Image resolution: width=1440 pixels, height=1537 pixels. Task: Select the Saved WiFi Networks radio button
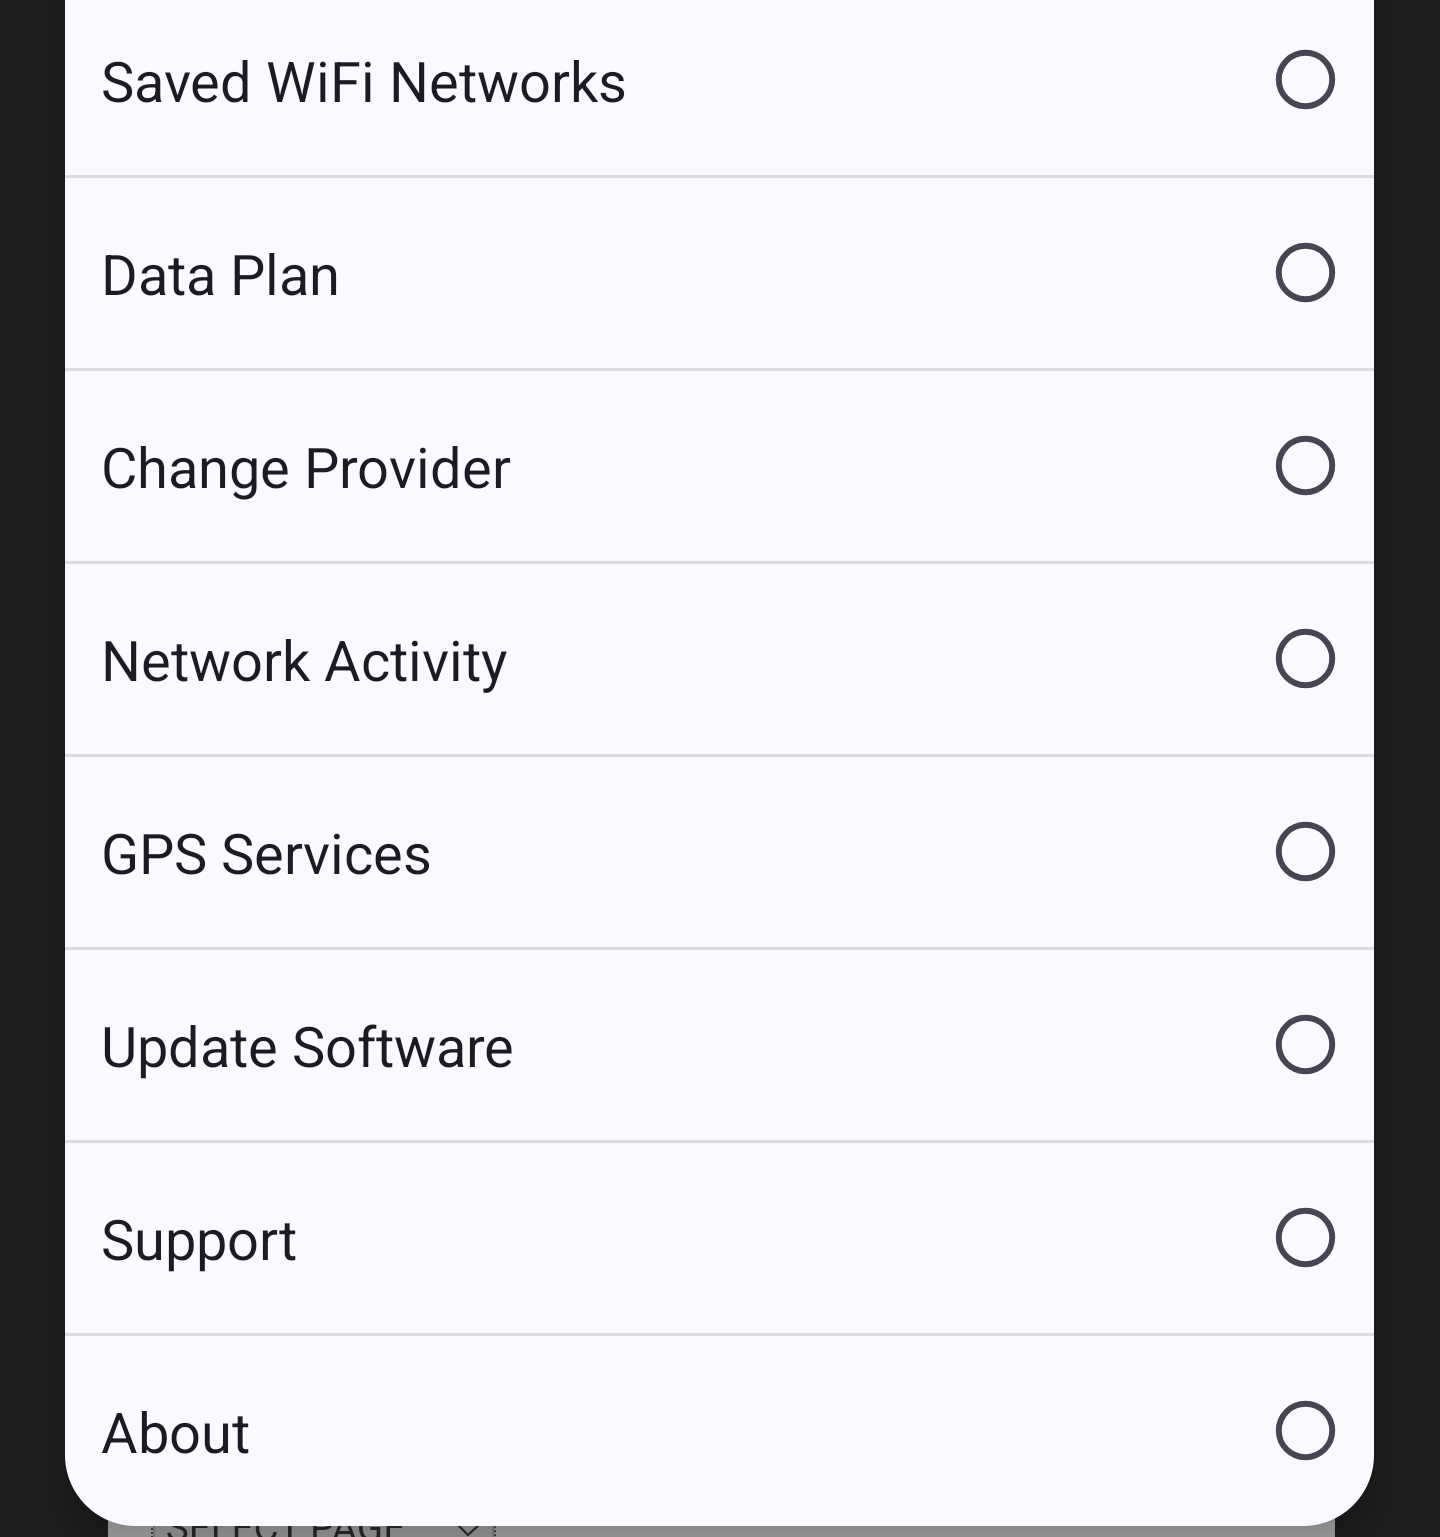click(1305, 80)
